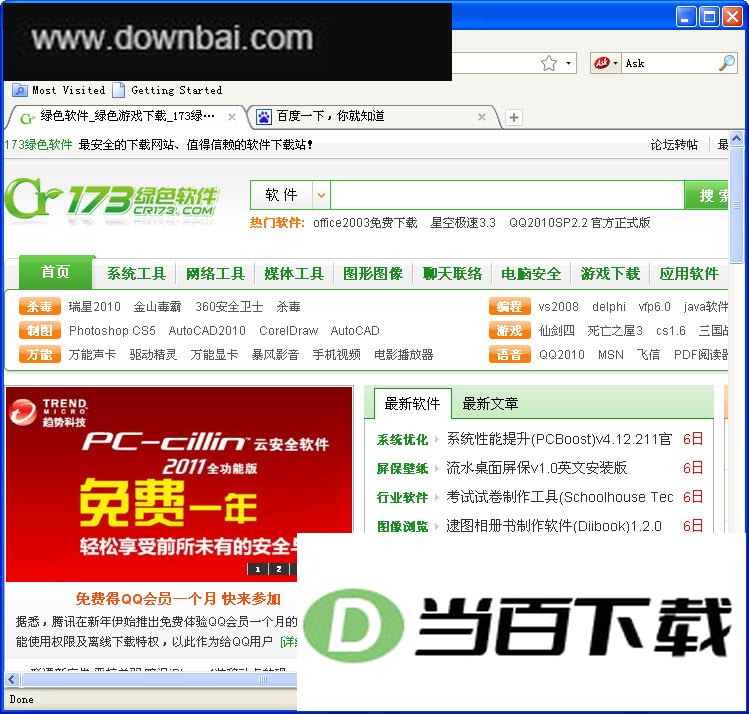
Task: Click the magnifier icon in Ask search box
Action: click(727, 63)
